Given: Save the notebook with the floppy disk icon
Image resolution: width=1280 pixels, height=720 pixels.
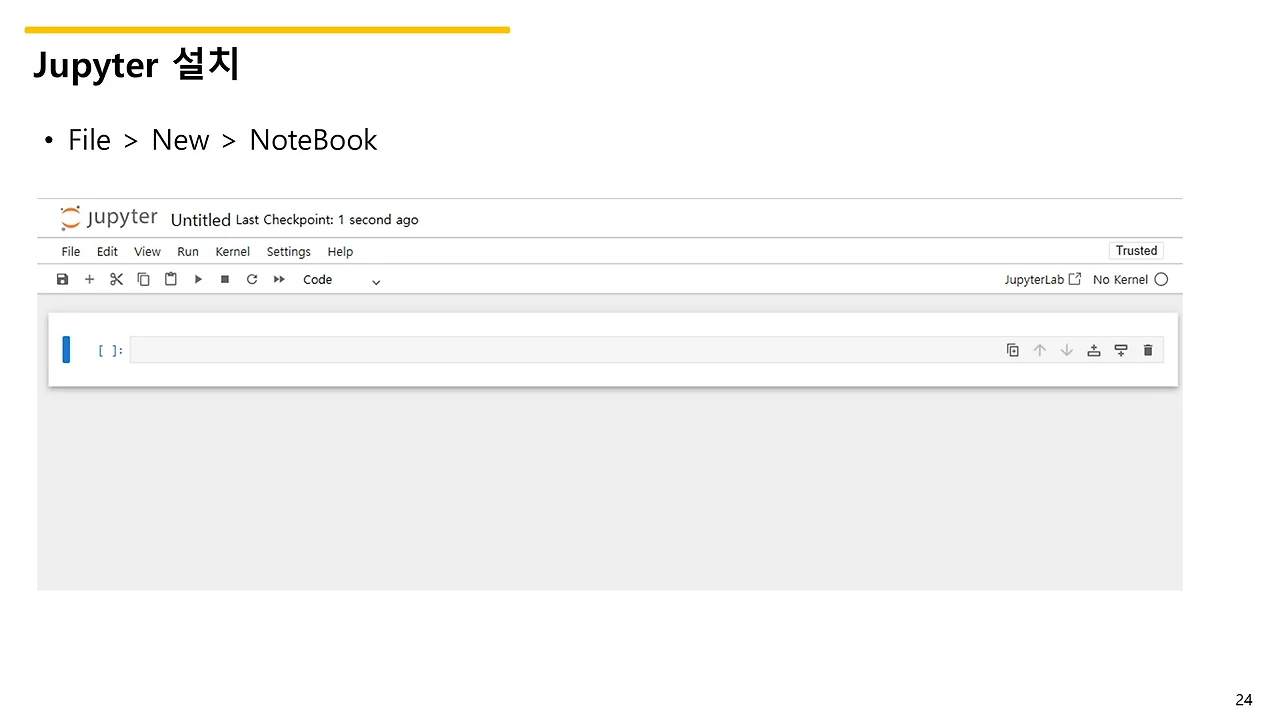Looking at the screenshot, I should 62,280.
